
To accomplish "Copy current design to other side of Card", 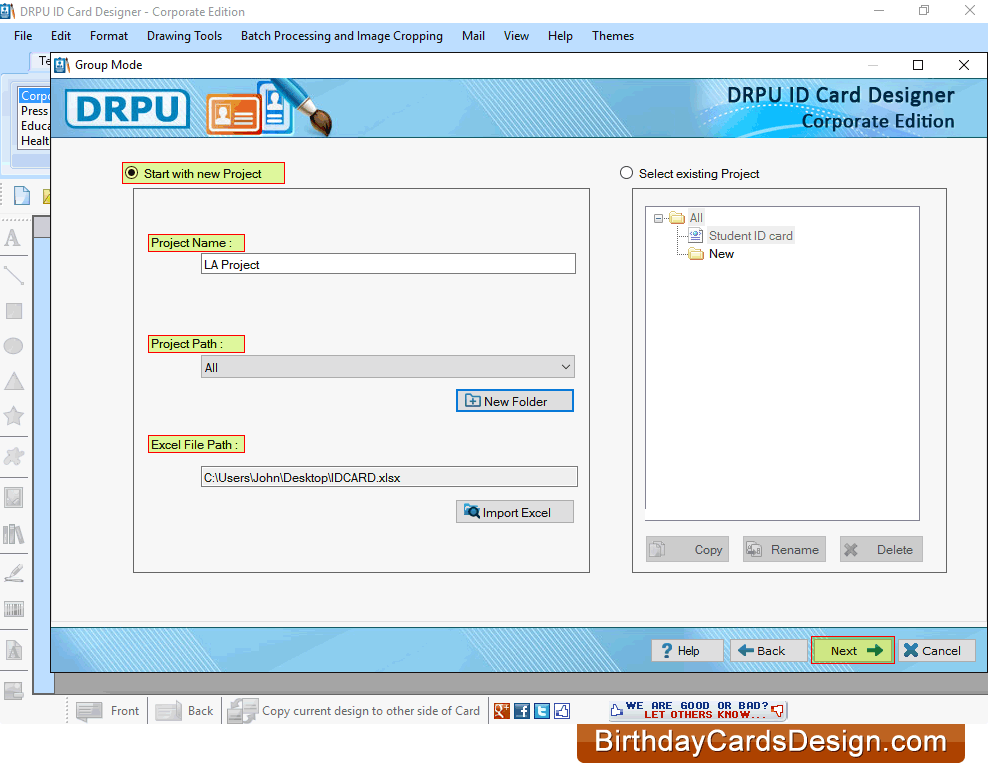I will tap(353, 711).
